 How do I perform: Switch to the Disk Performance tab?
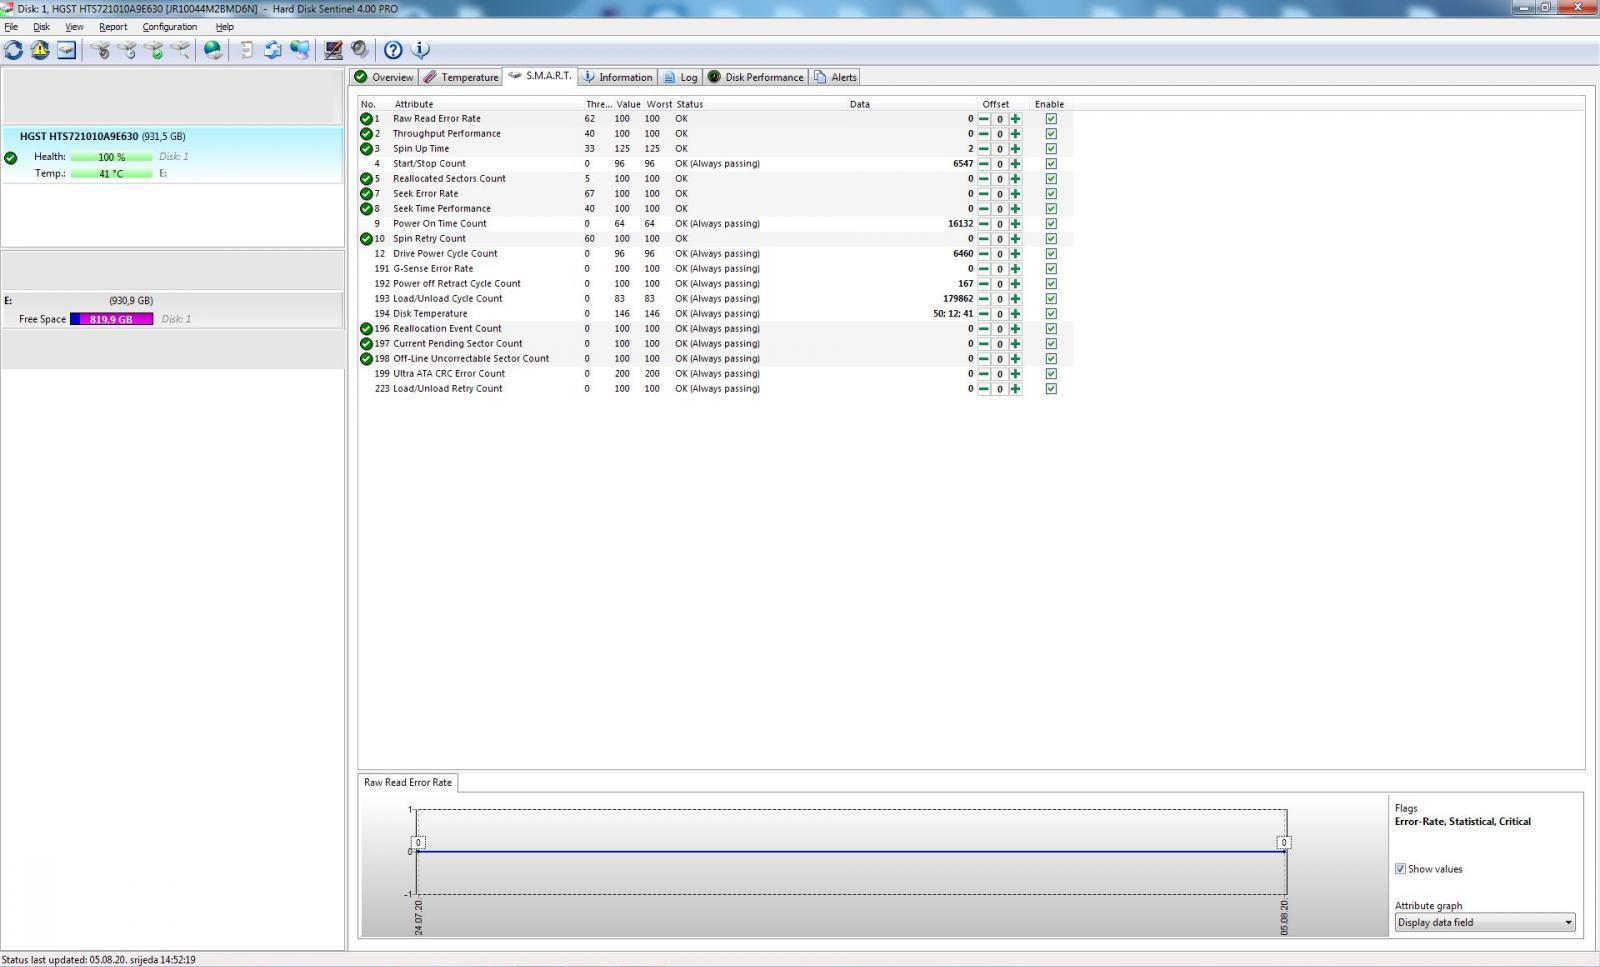coord(756,77)
